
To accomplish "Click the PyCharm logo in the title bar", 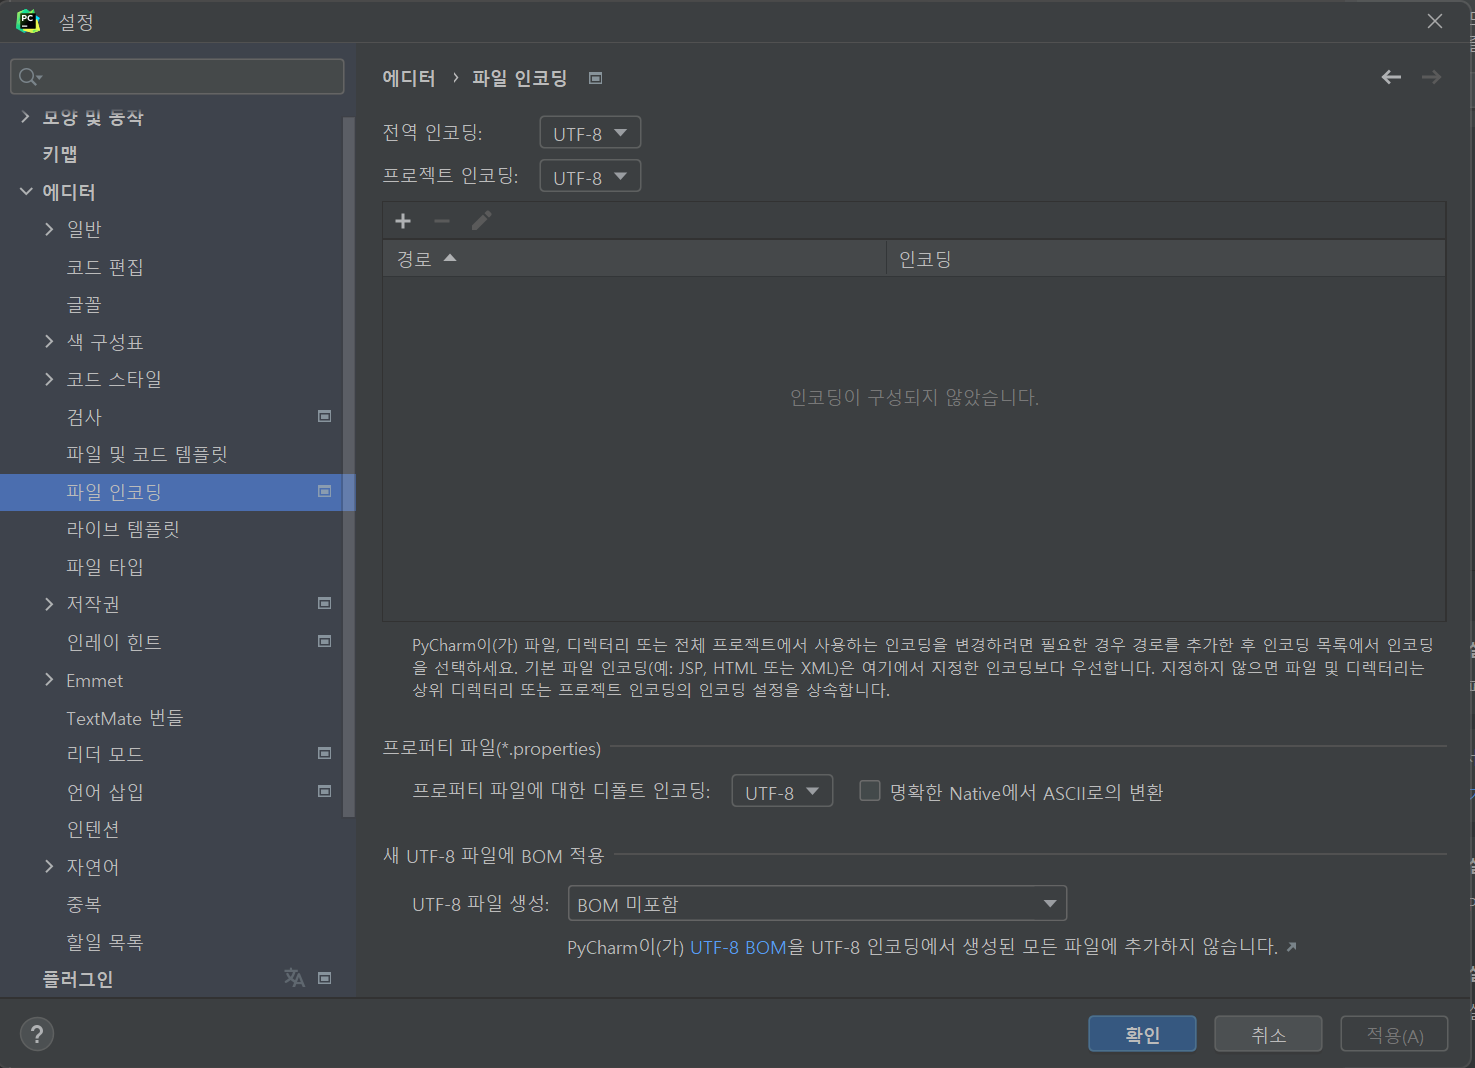I will (28, 21).
